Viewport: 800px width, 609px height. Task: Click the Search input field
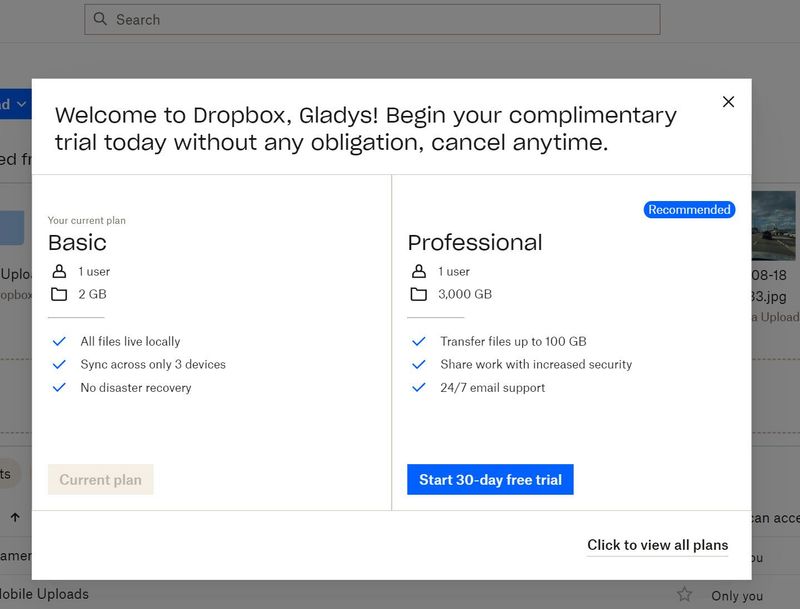tap(380, 20)
